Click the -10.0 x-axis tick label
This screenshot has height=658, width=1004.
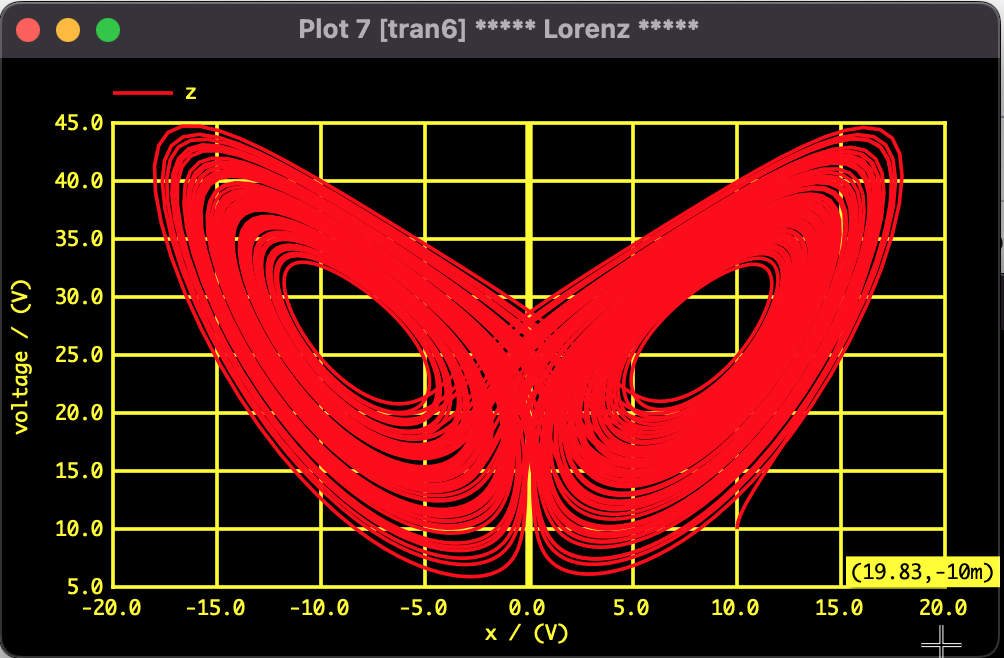319,608
